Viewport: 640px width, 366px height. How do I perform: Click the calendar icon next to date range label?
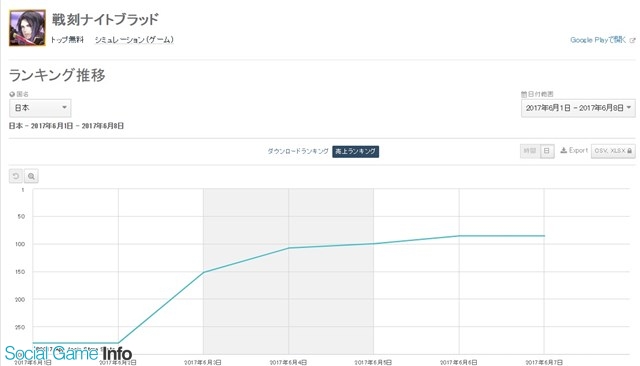click(x=524, y=94)
